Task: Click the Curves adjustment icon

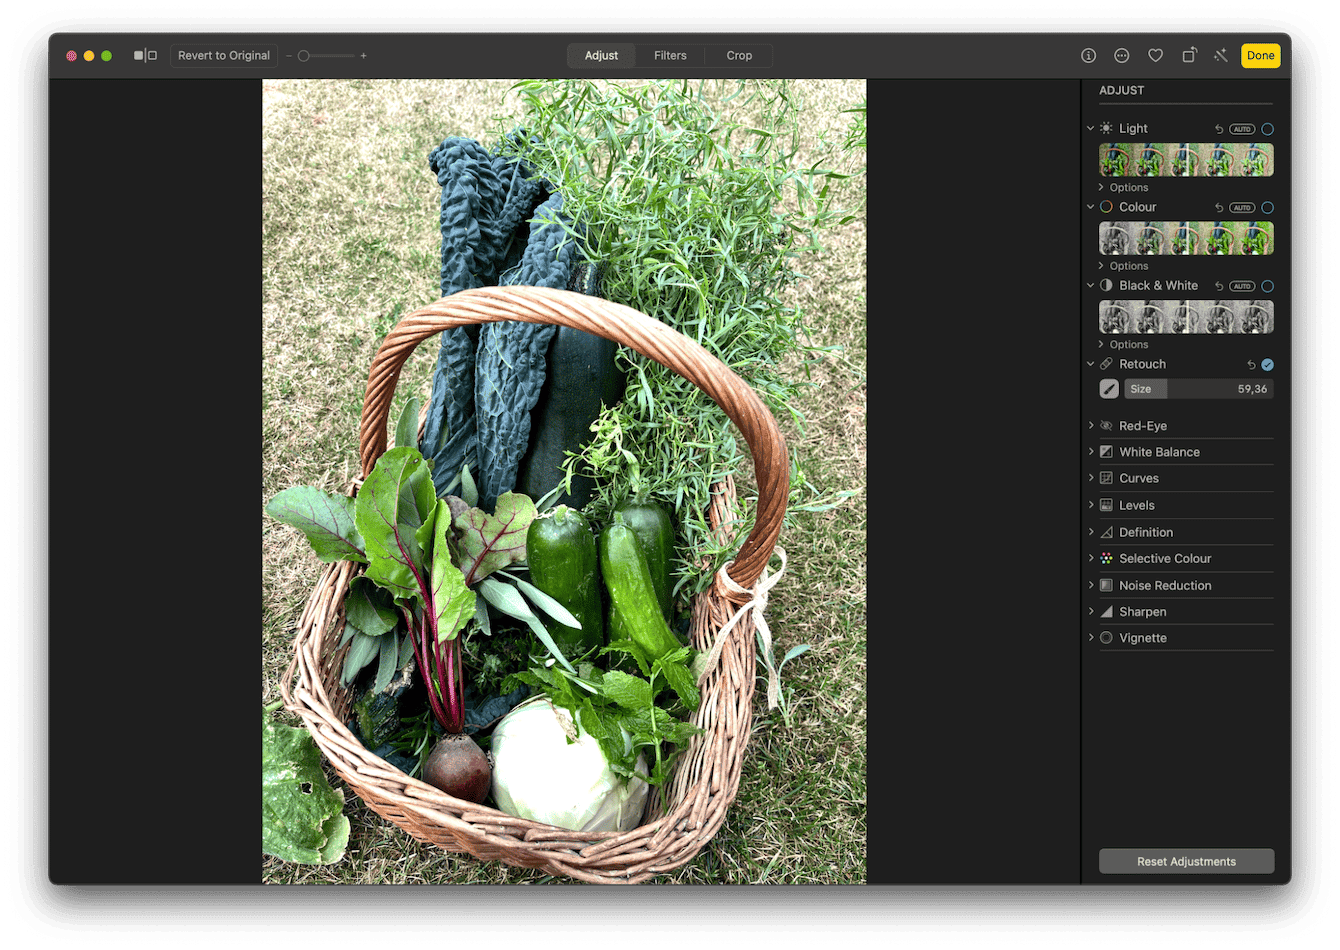Action: [x=1106, y=478]
